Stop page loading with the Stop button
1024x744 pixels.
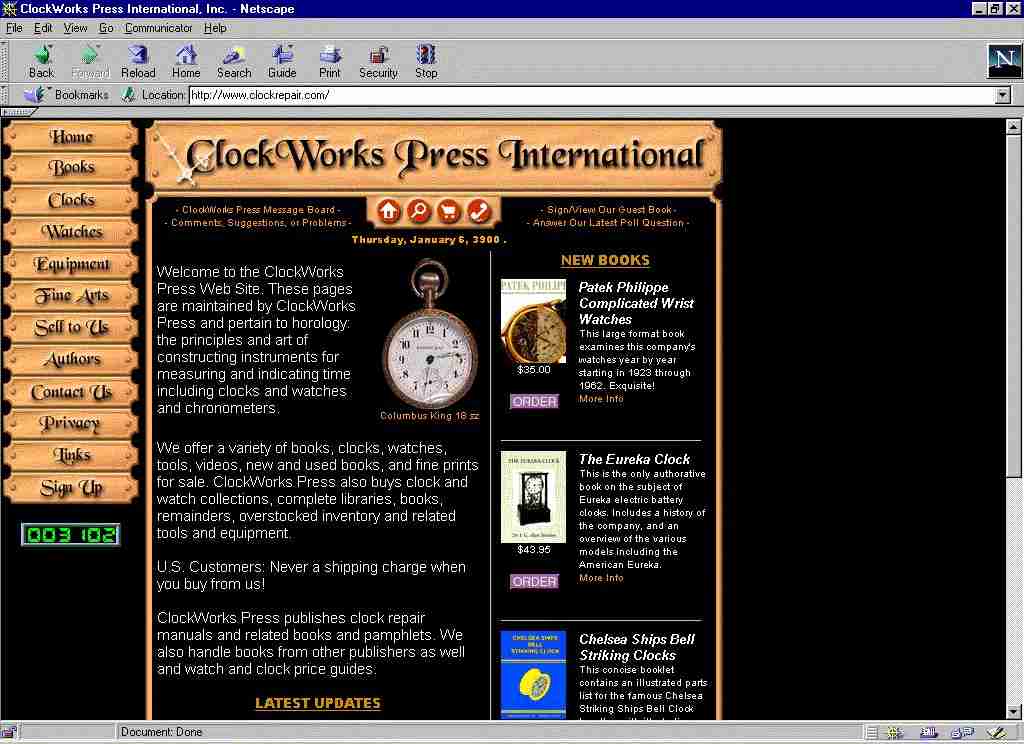click(x=426, y=61)
